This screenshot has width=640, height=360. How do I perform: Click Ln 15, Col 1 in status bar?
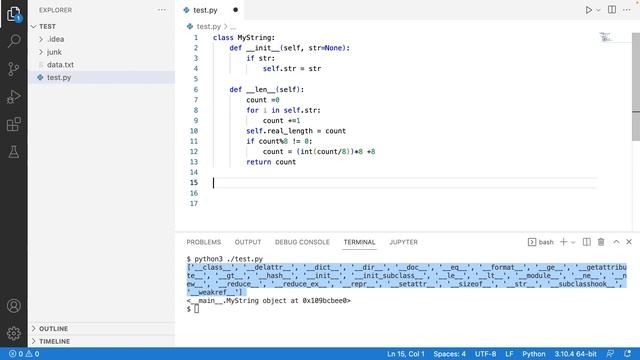[406, 354]
